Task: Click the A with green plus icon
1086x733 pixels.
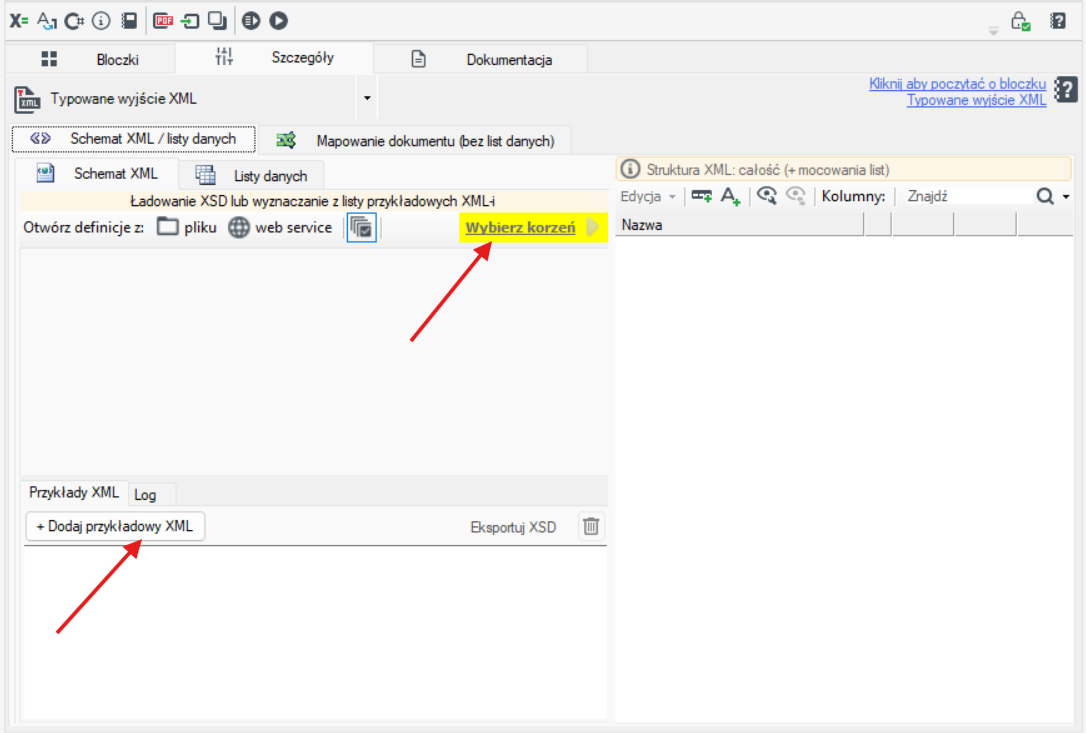Action: (731, 196)
